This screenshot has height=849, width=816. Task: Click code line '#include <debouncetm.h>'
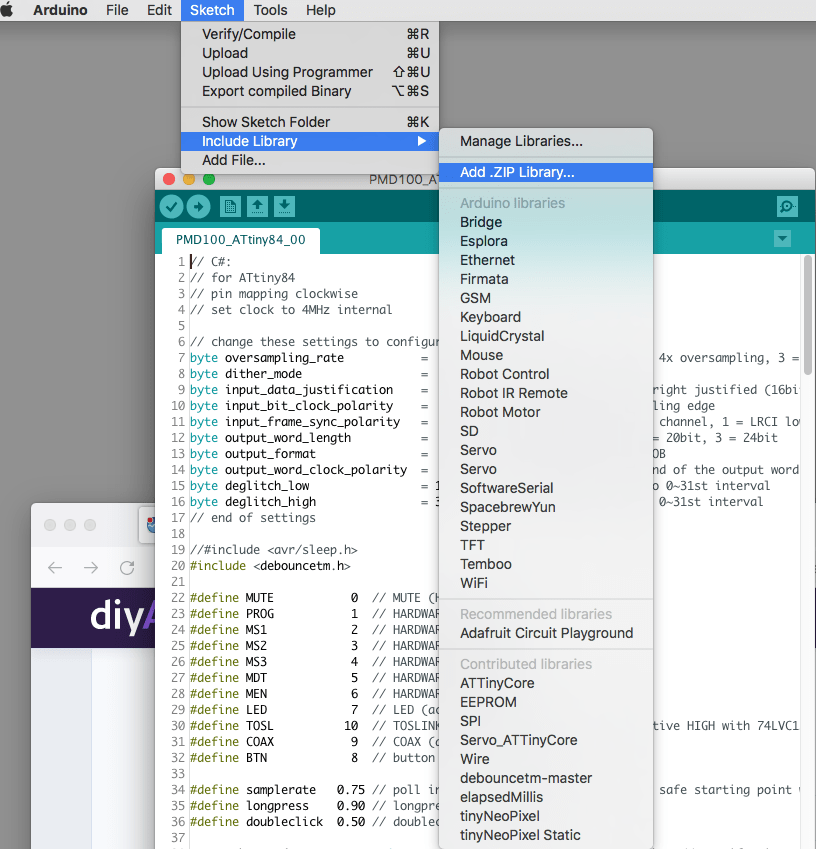point(270,566)
